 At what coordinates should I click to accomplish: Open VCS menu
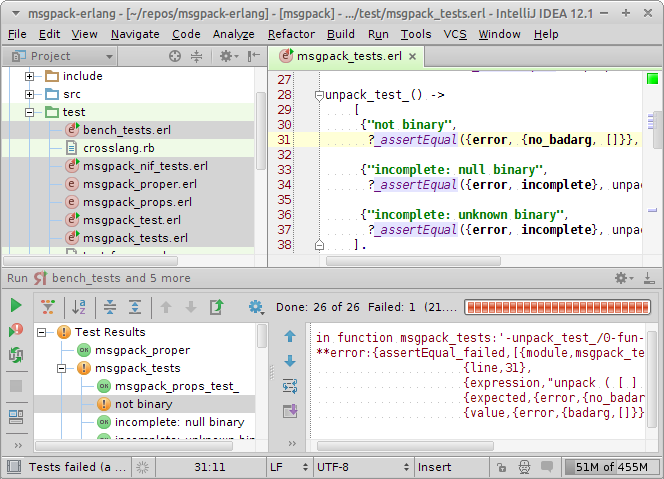pos(455,34)
